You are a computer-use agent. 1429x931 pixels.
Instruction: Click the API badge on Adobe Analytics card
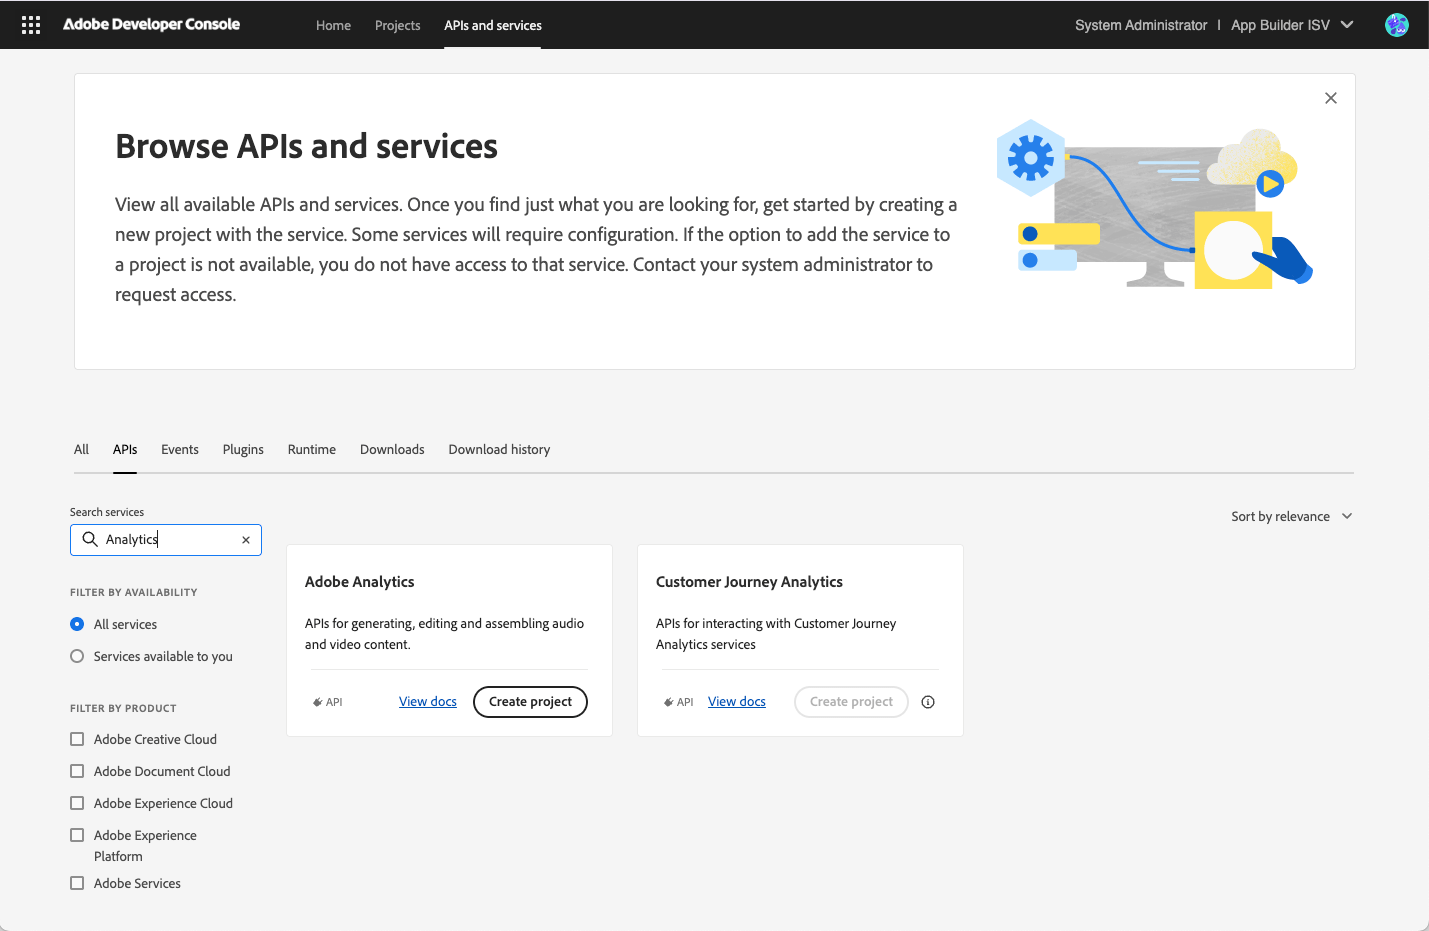(327, 701)
